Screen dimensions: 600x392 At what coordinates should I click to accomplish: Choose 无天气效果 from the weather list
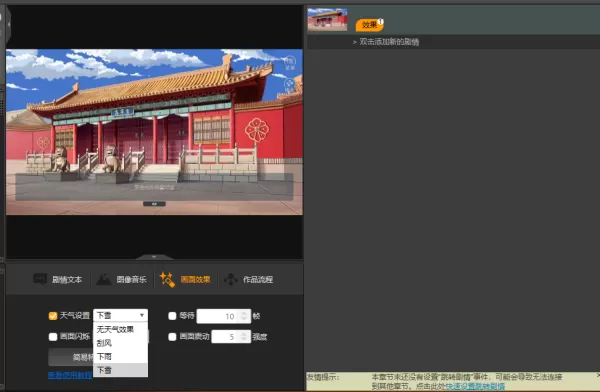[x=121, y=329]
